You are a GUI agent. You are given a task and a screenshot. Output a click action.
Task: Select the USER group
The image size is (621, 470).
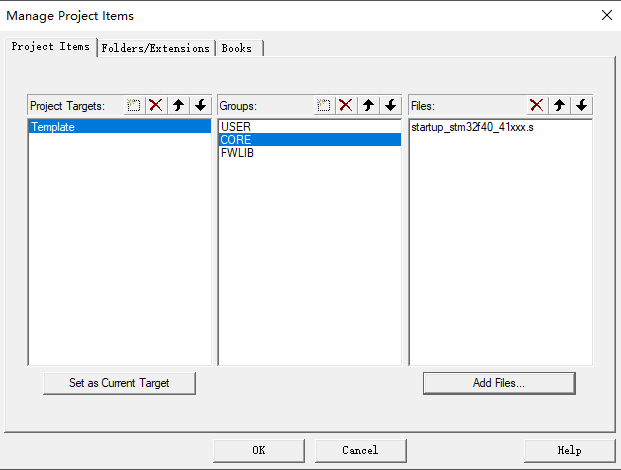tap(310, 127)
